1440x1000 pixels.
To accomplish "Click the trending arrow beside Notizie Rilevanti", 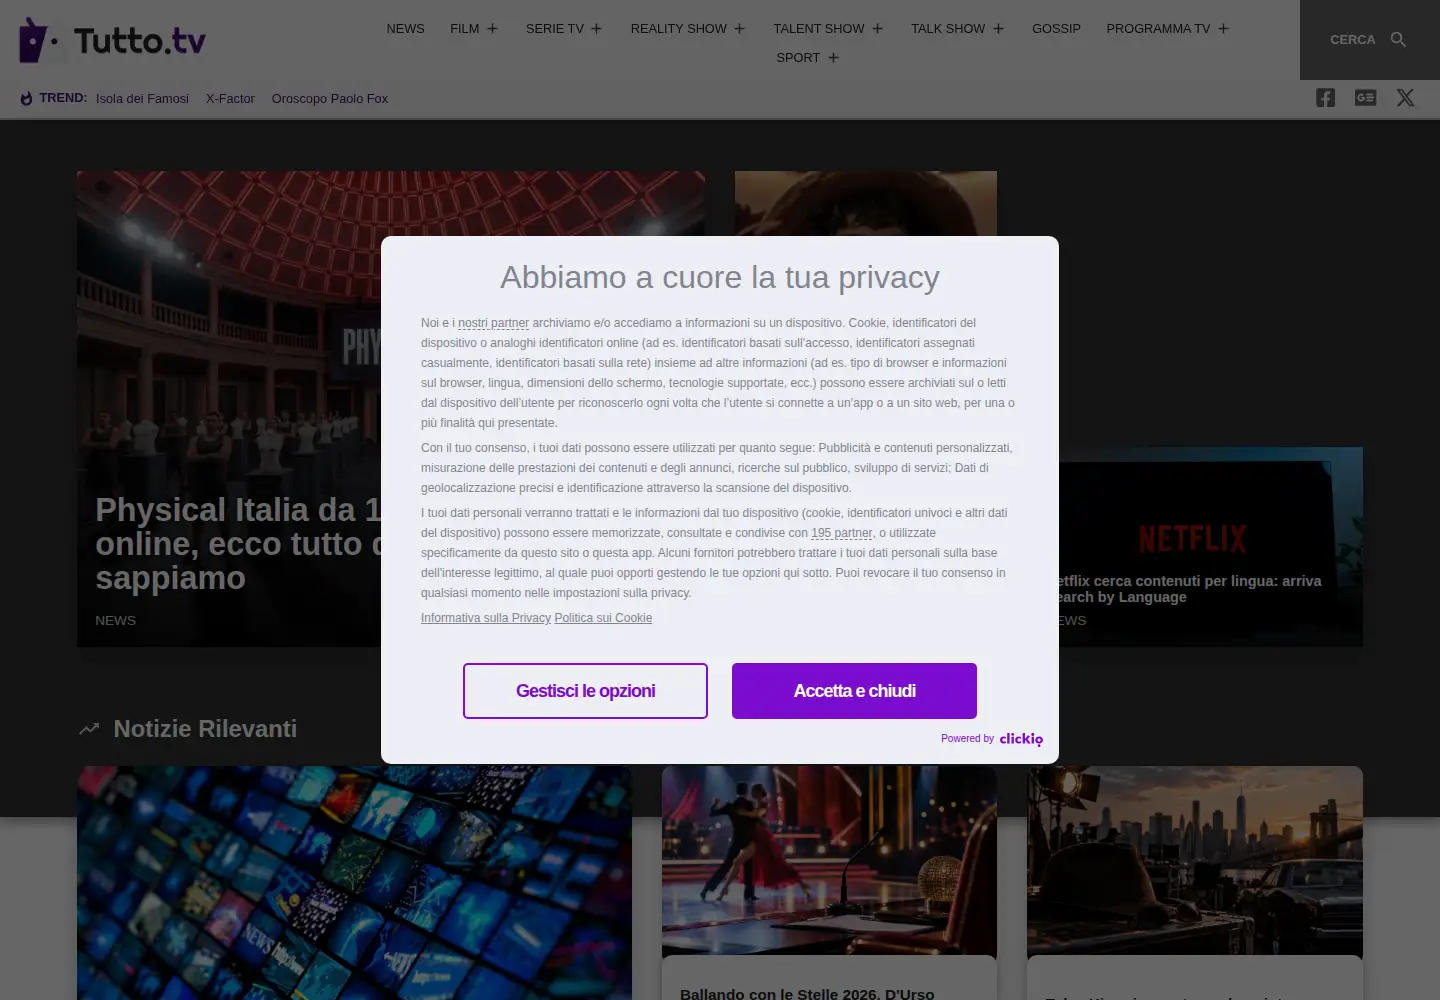I will click(x=89, y=729).
